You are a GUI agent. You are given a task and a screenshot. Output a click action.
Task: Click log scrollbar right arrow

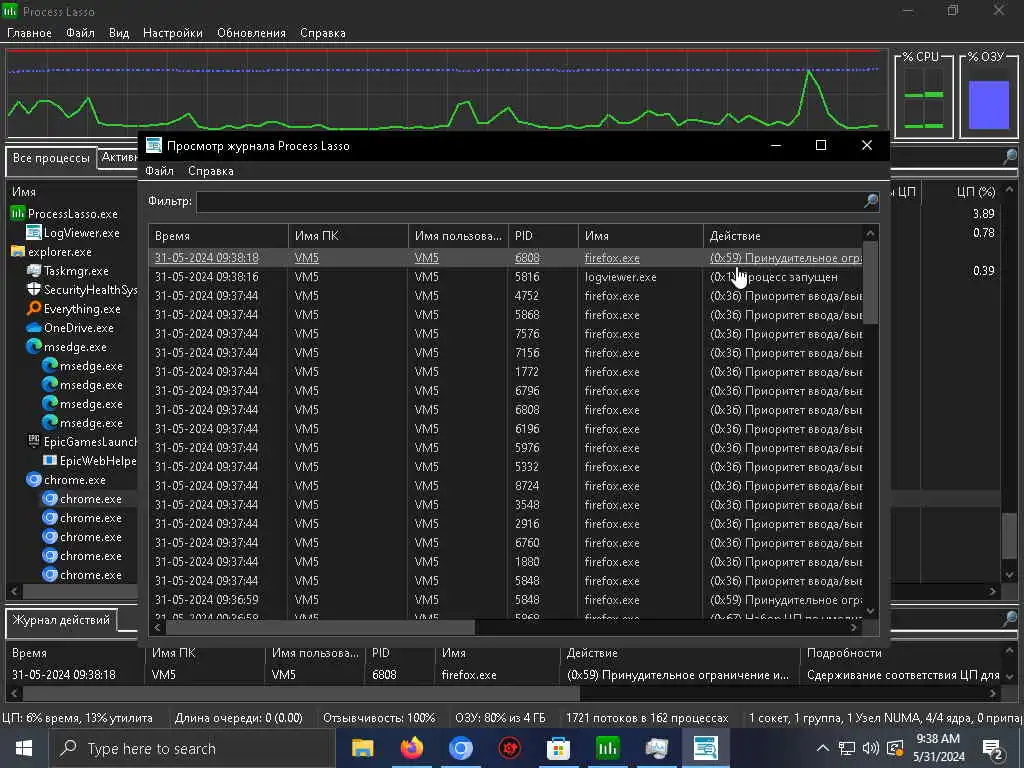[x=854, y=627]
